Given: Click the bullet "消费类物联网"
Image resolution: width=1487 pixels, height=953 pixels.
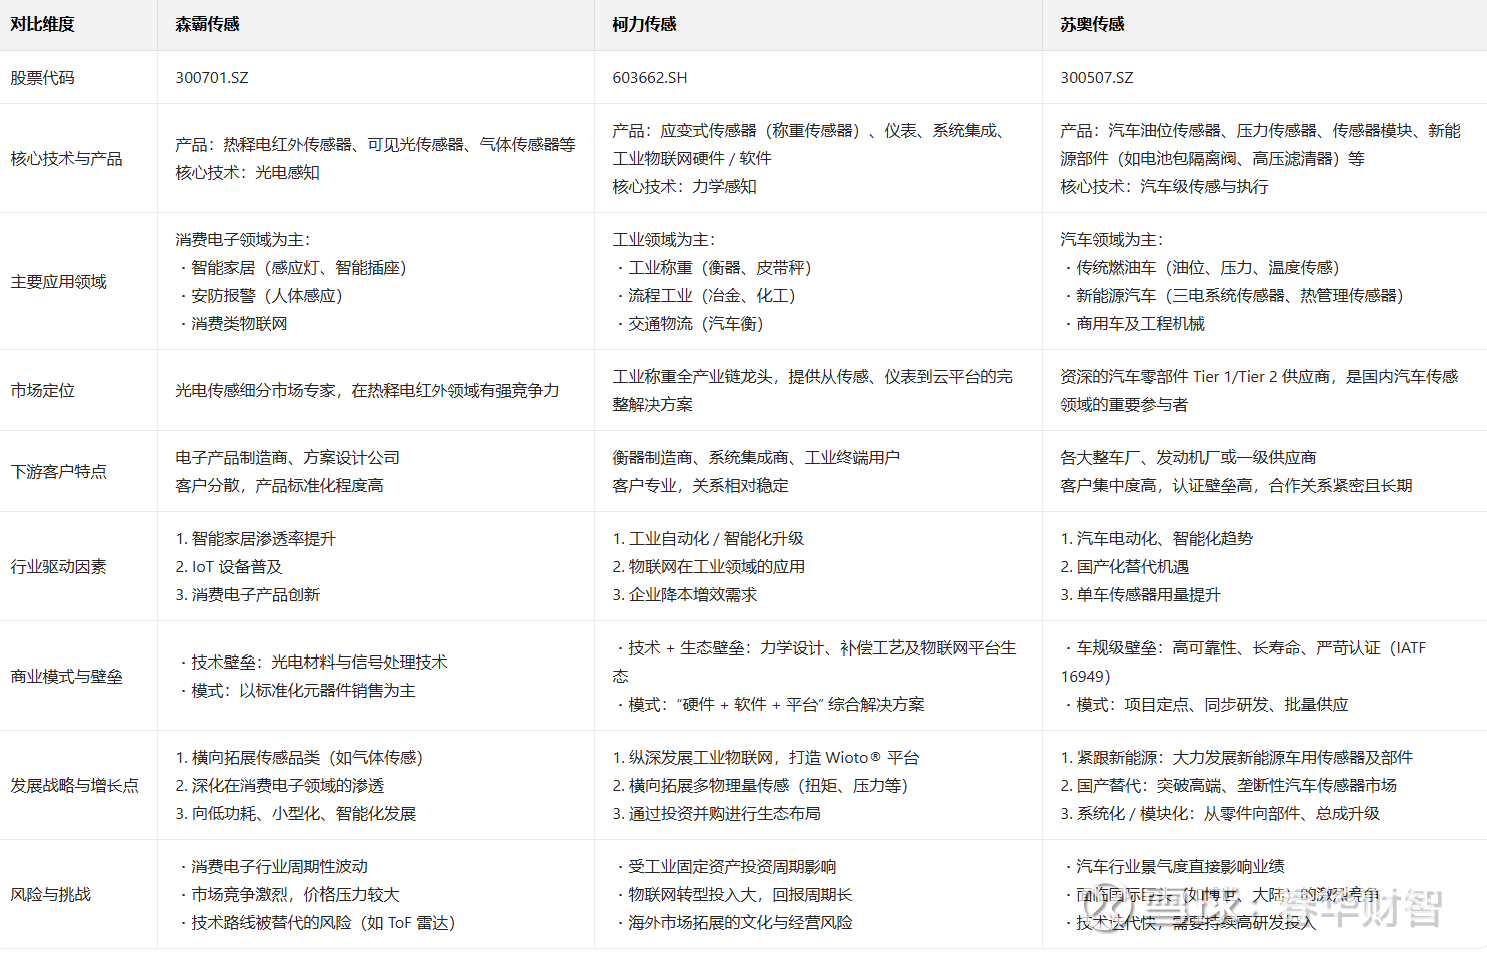Looking at the screenshot, I should [x=232, y=324].
